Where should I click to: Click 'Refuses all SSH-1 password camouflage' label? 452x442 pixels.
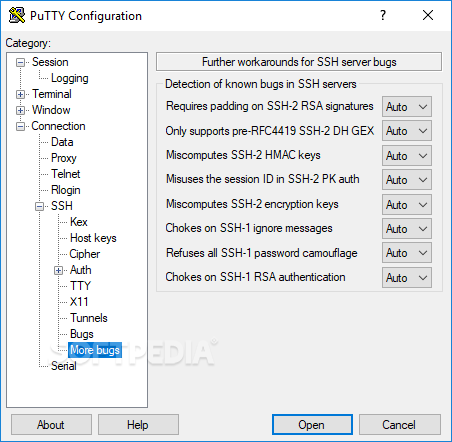262,253
